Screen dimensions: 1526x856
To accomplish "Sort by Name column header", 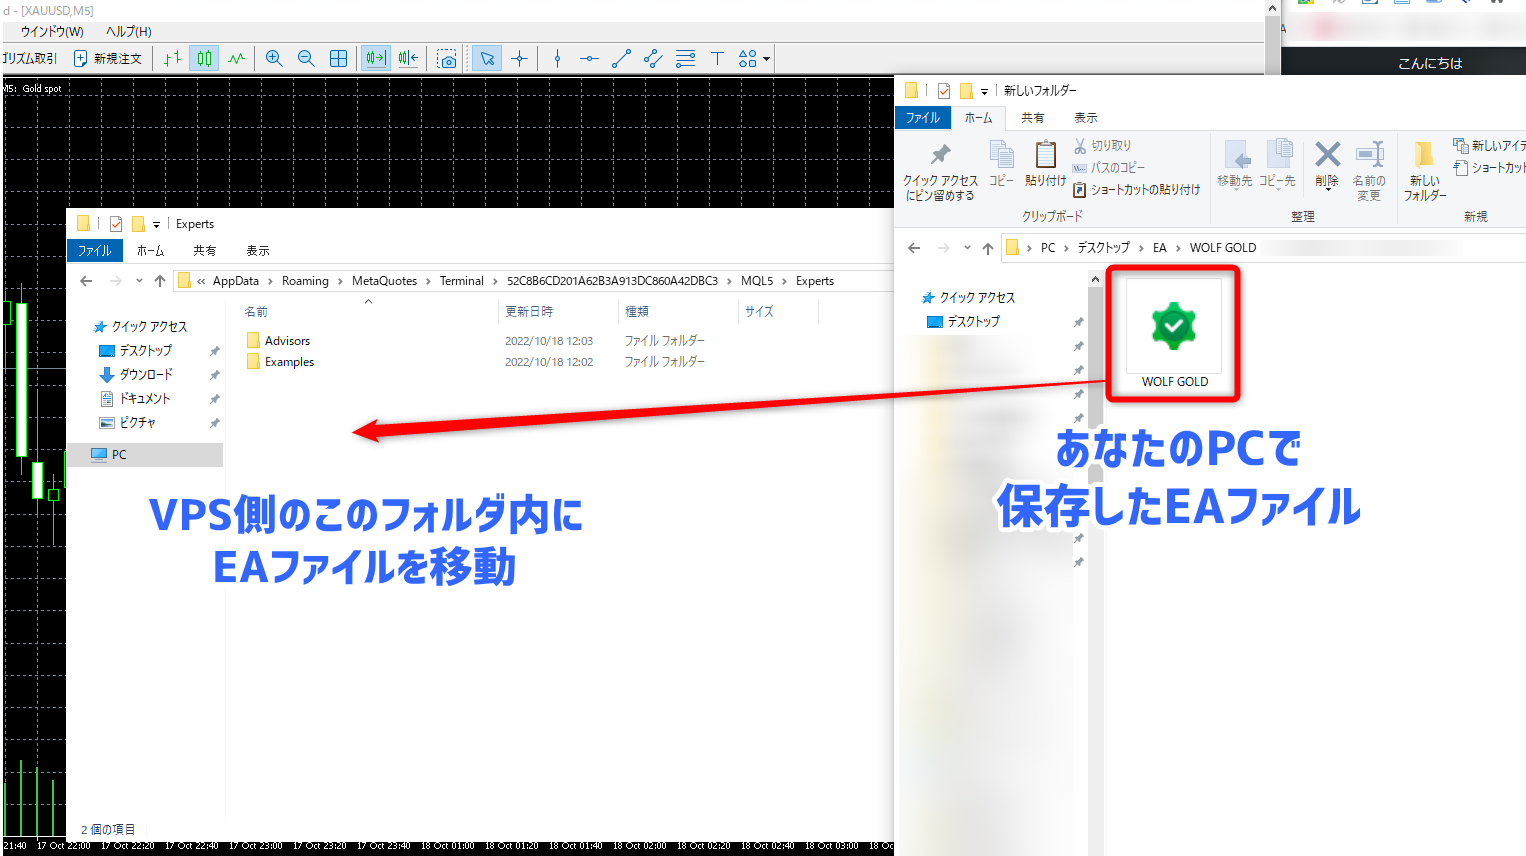I will click(x=257, y=312).
